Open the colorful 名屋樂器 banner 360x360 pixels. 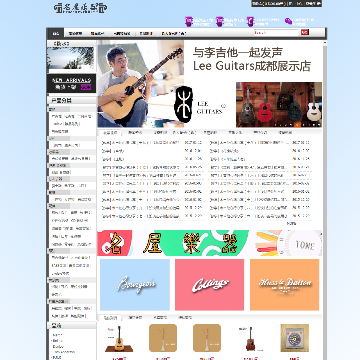(x=209, y=243)
